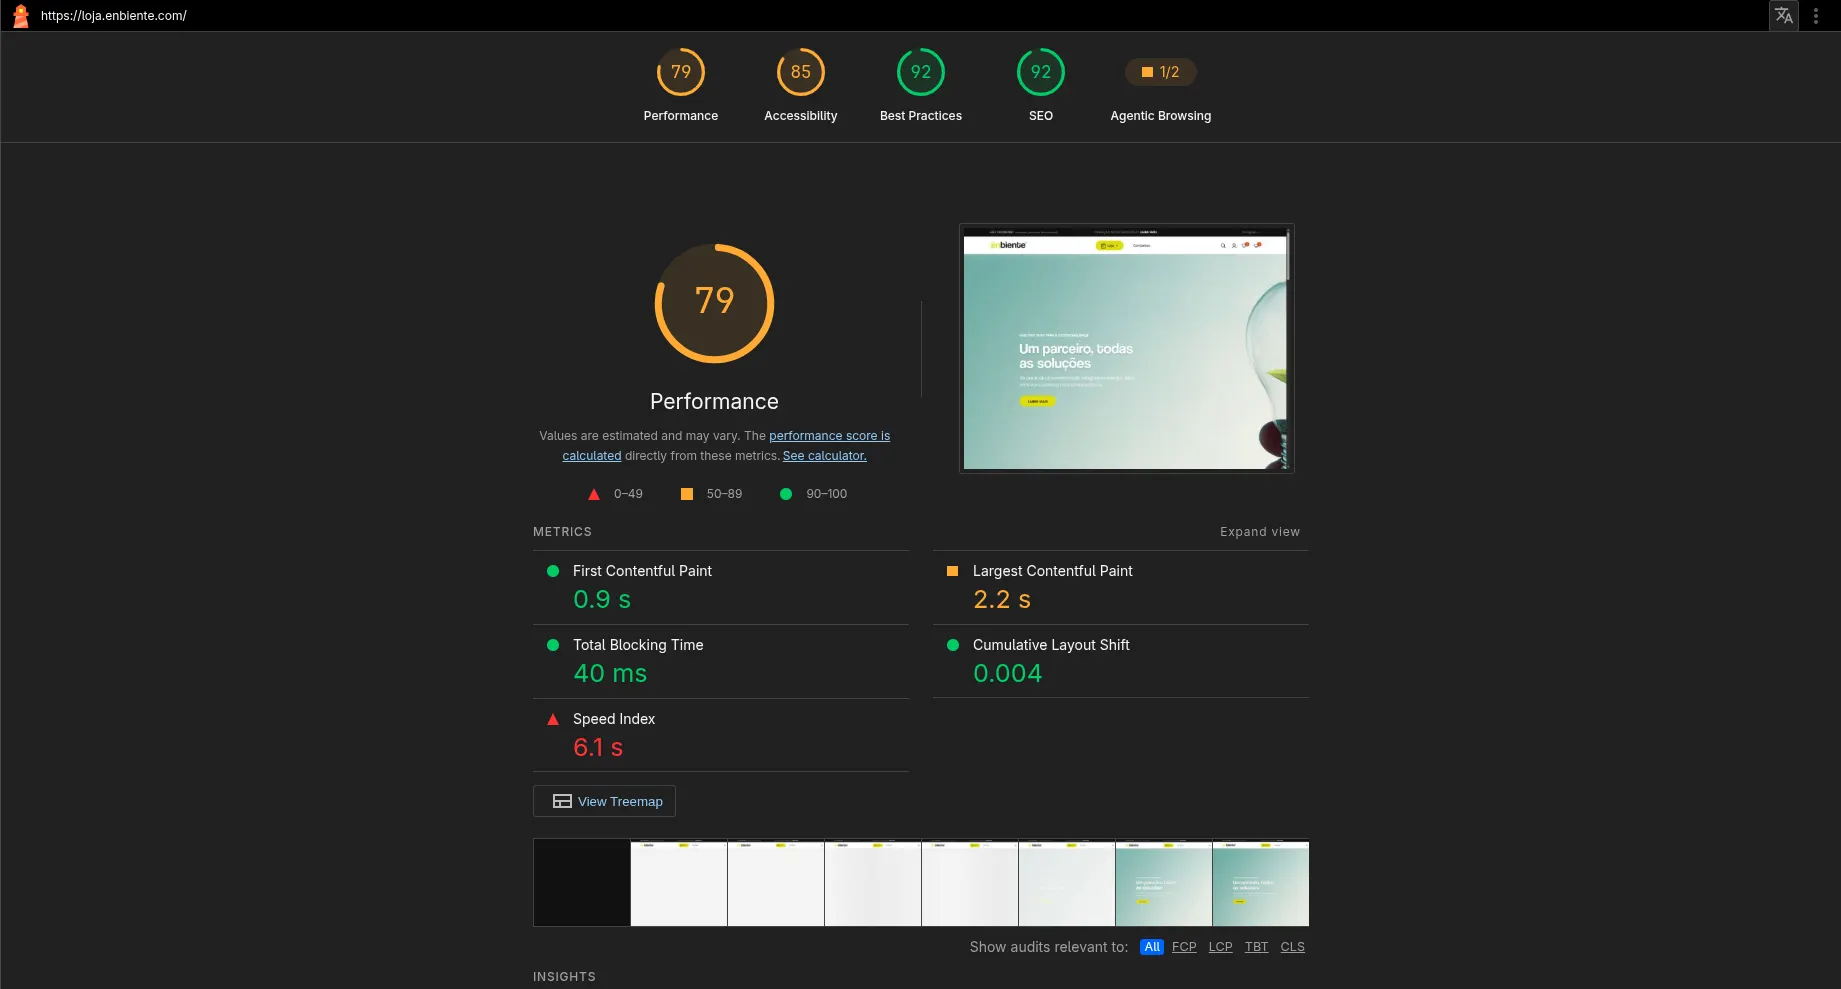Image resolution: width=1841 pixels, height=989 pixels.
Task: Click the orange square LCP icon
Action: pyautogui.click(x=953, y=571)
